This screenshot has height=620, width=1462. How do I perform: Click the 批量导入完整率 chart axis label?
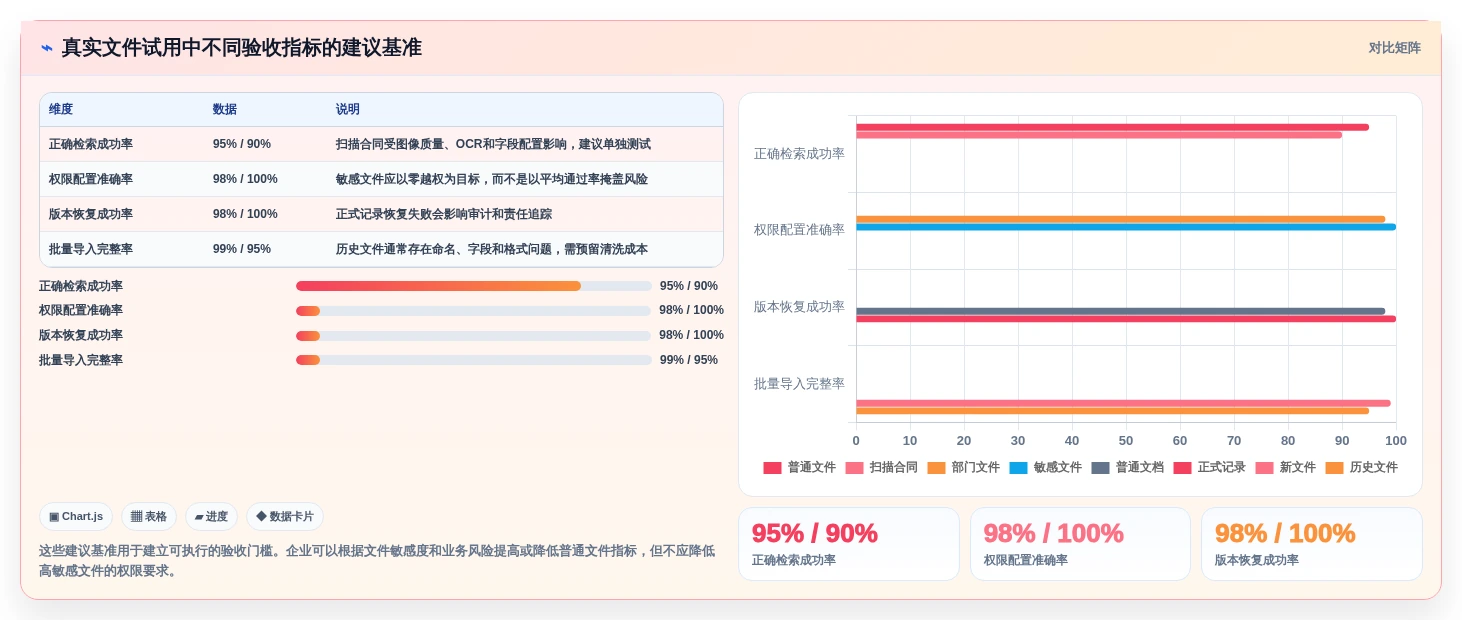point(799,383)
